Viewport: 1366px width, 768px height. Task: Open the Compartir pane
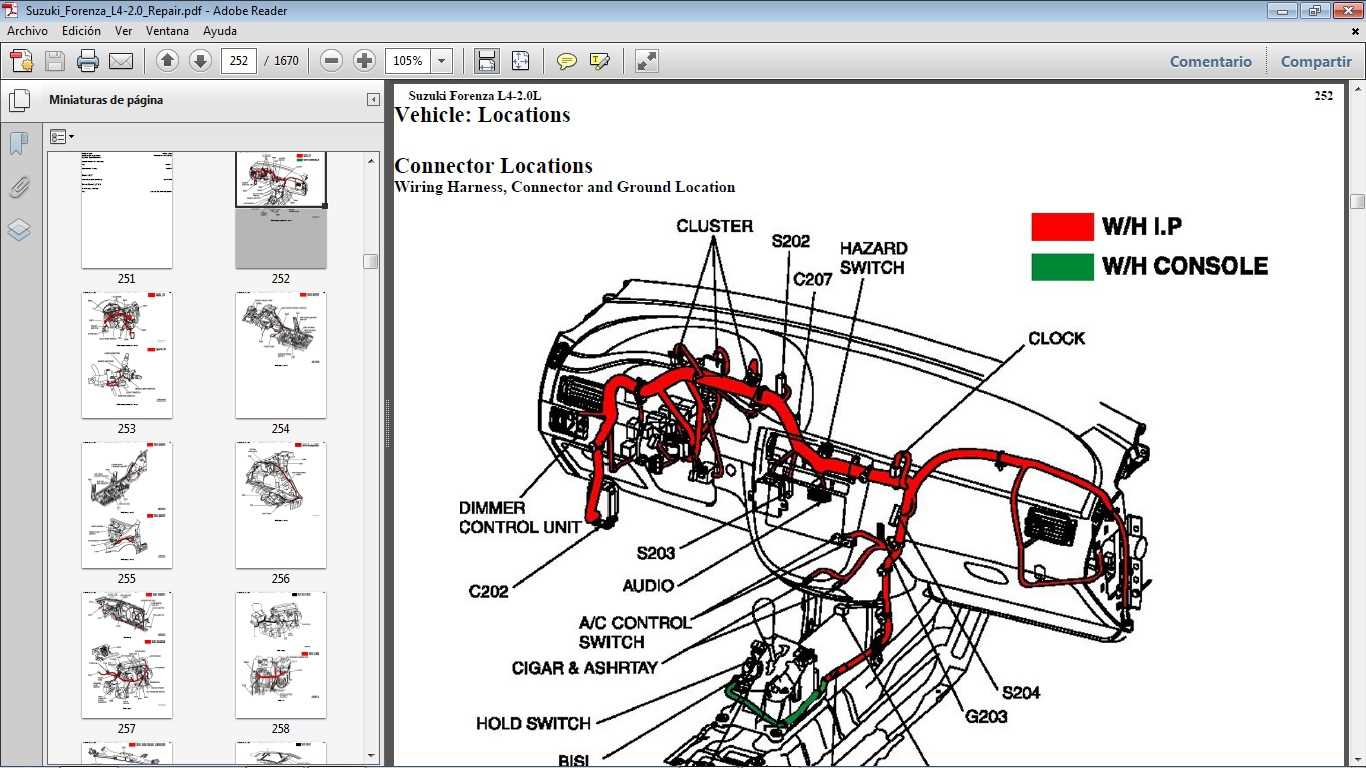click(x=1316, y=61)
